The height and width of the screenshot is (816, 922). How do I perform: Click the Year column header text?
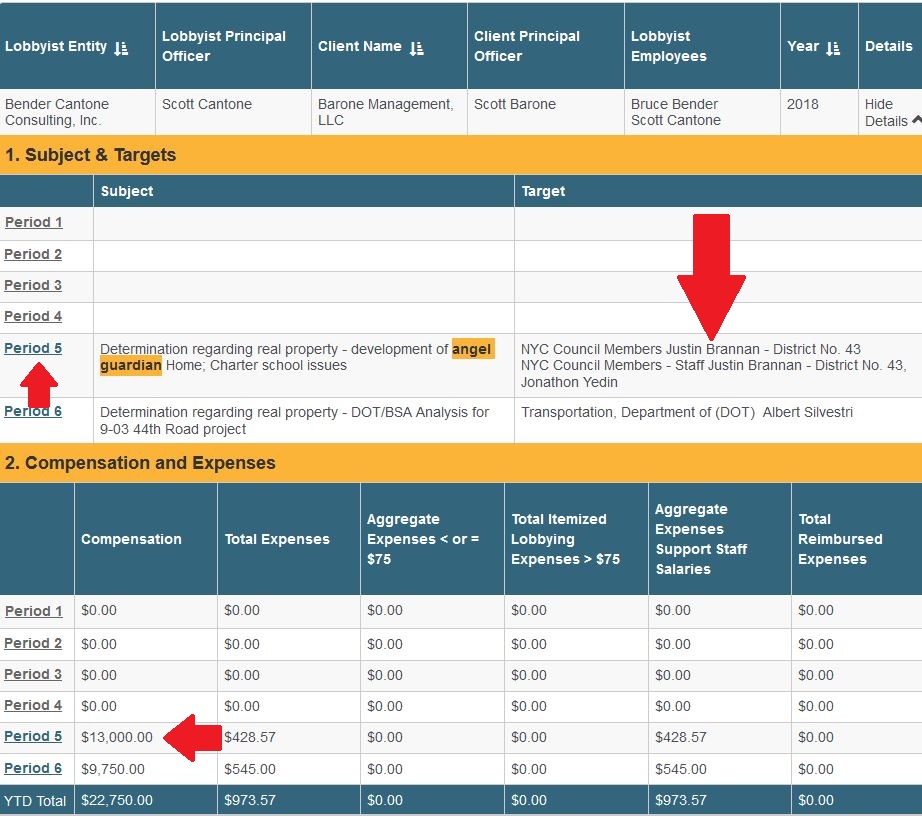(x=803, y=46)
